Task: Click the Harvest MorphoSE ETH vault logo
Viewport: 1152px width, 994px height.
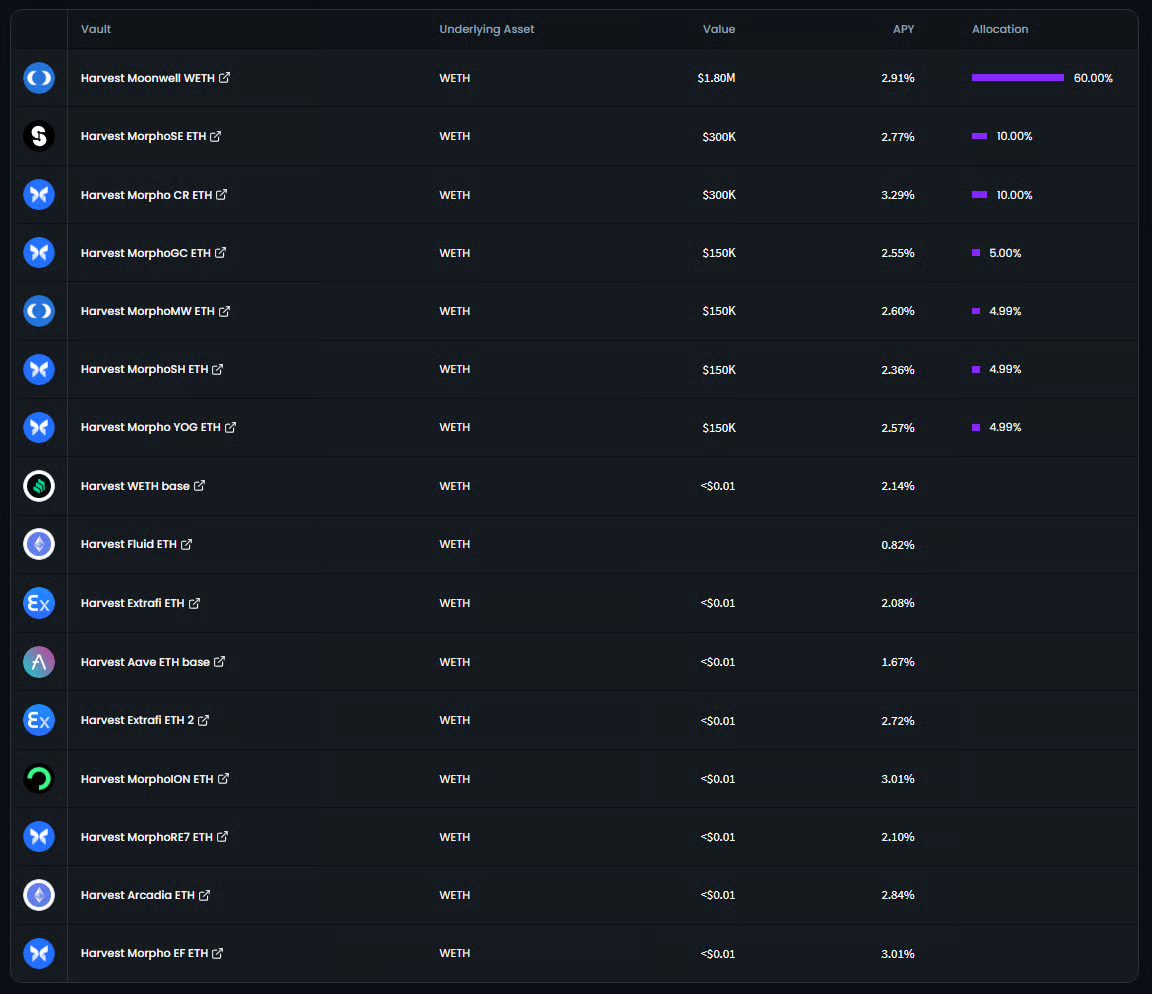Action: pyautogui.click(x=39, y=136)
